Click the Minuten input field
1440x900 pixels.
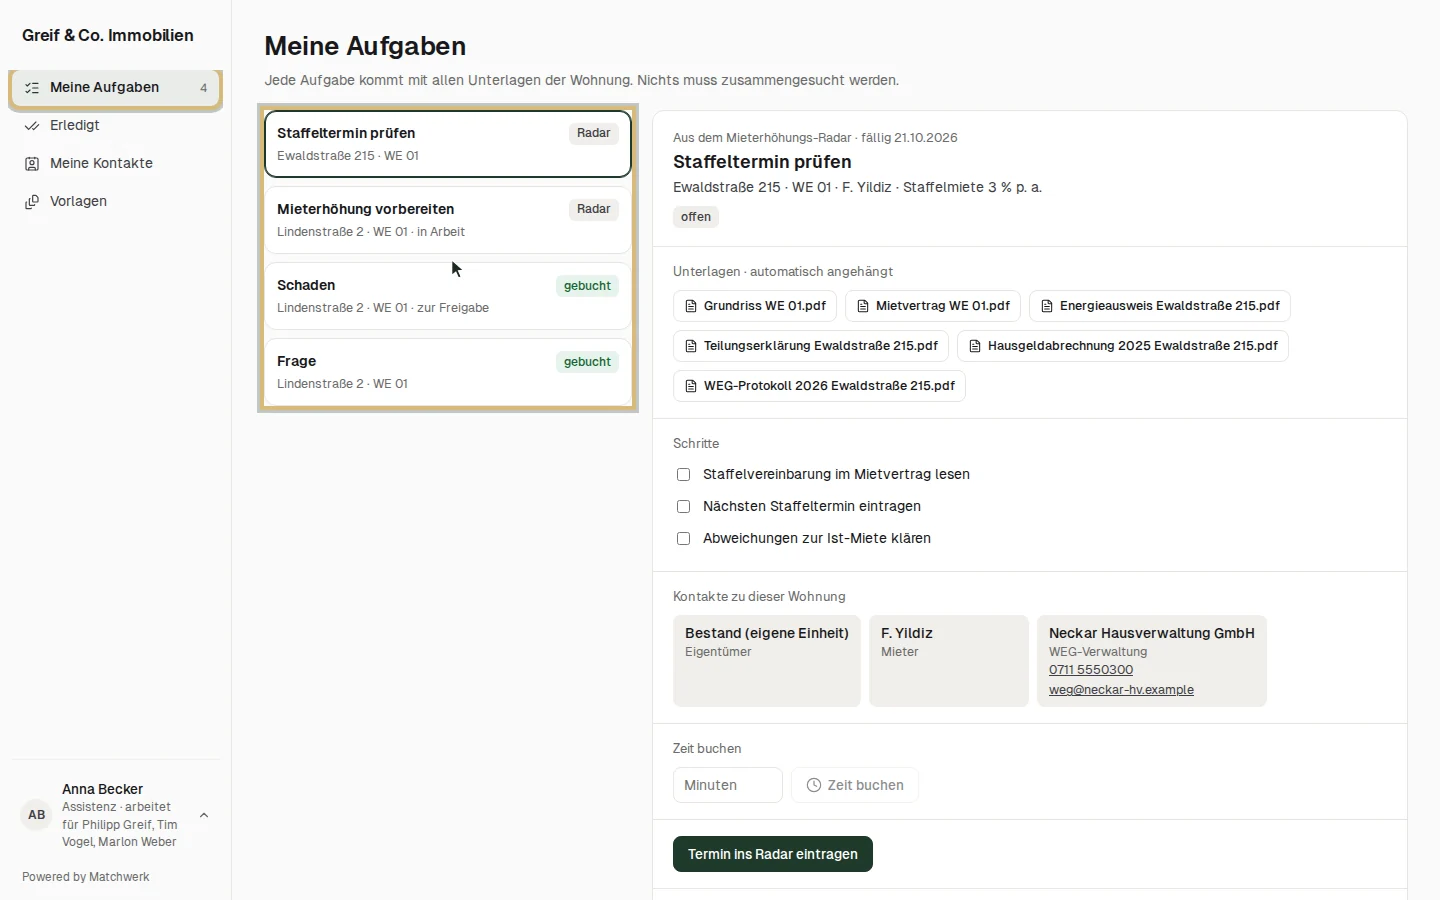(x=728, y=785)
